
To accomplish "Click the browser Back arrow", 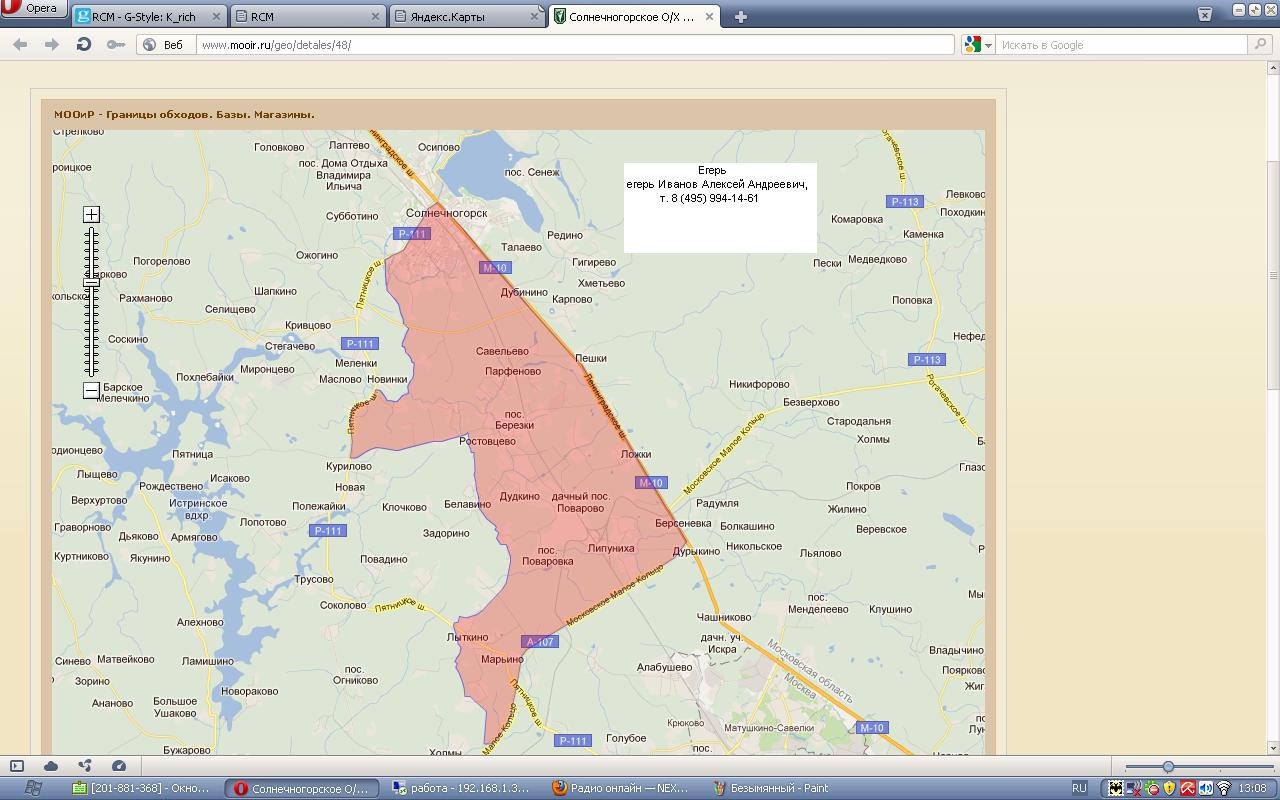I will coord(20,45).
